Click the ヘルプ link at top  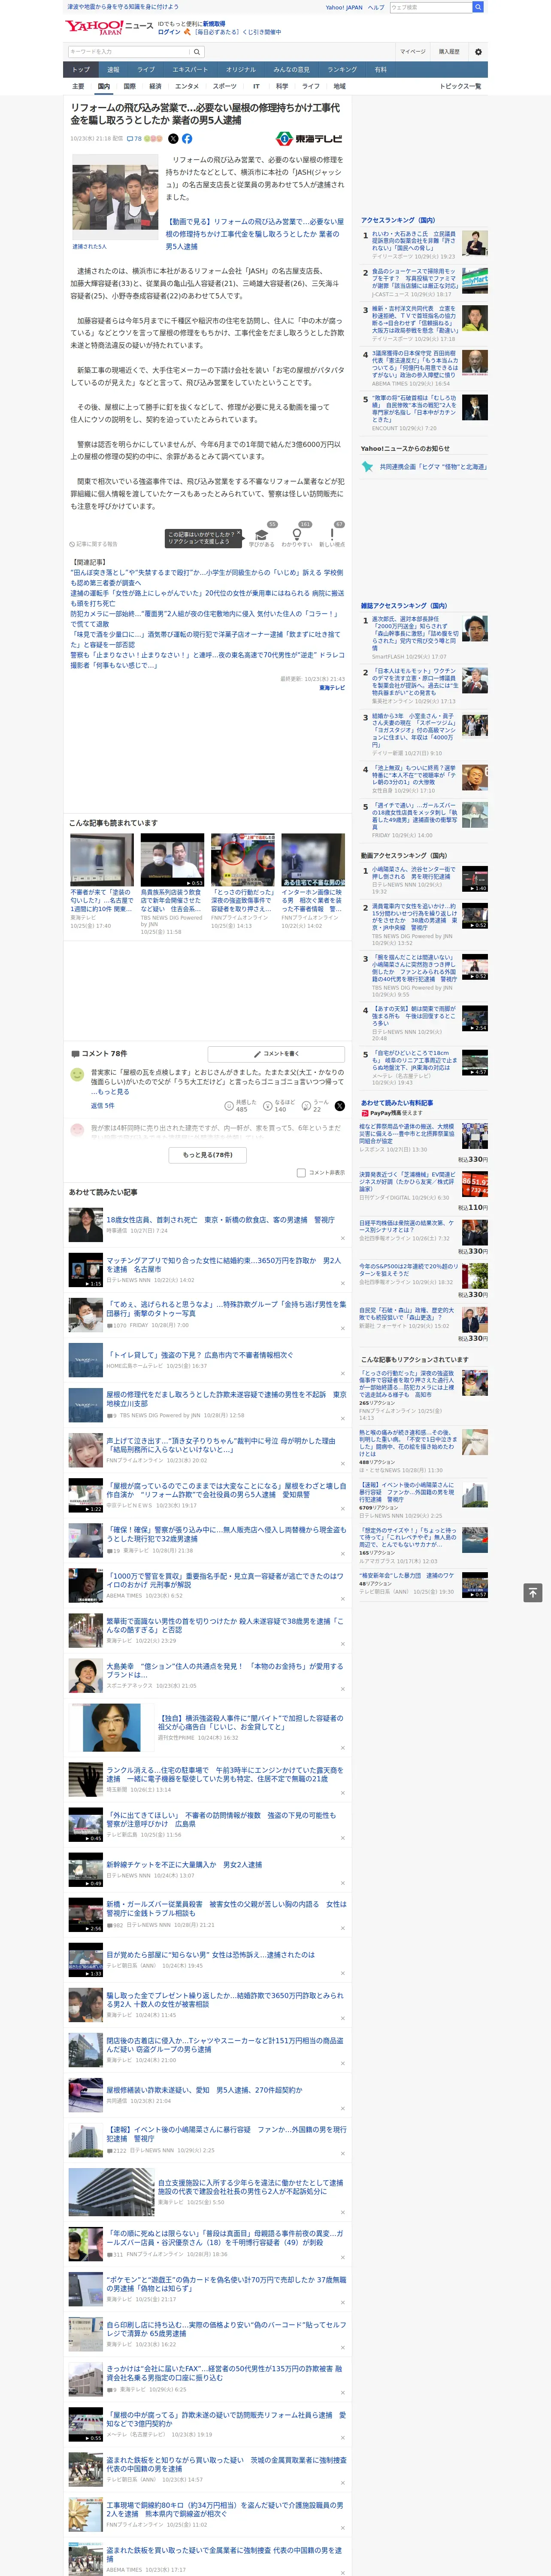pos(375,7)
